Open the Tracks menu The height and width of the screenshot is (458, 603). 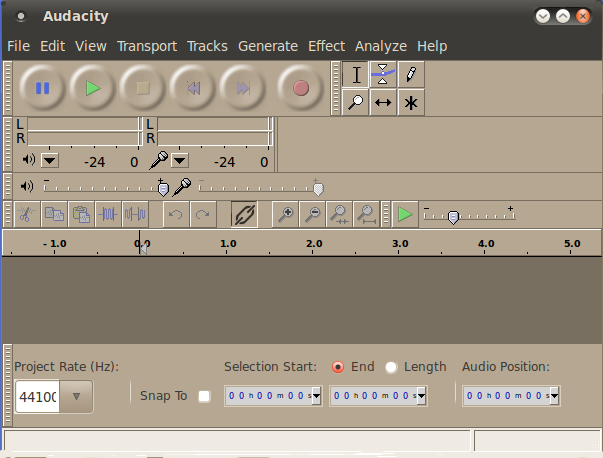coord(207,46)
